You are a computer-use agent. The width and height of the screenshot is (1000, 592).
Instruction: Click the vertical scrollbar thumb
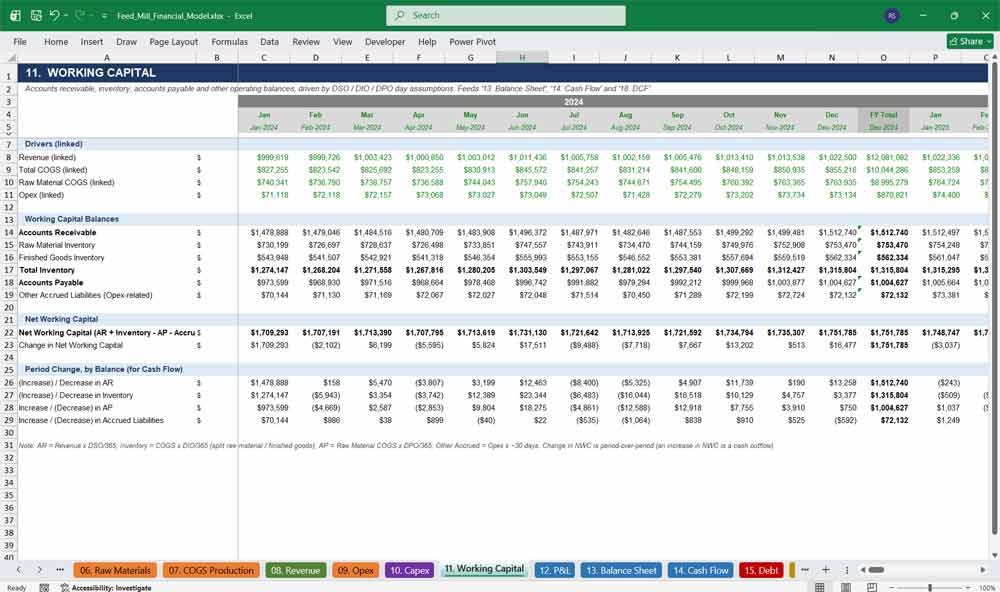994,300
